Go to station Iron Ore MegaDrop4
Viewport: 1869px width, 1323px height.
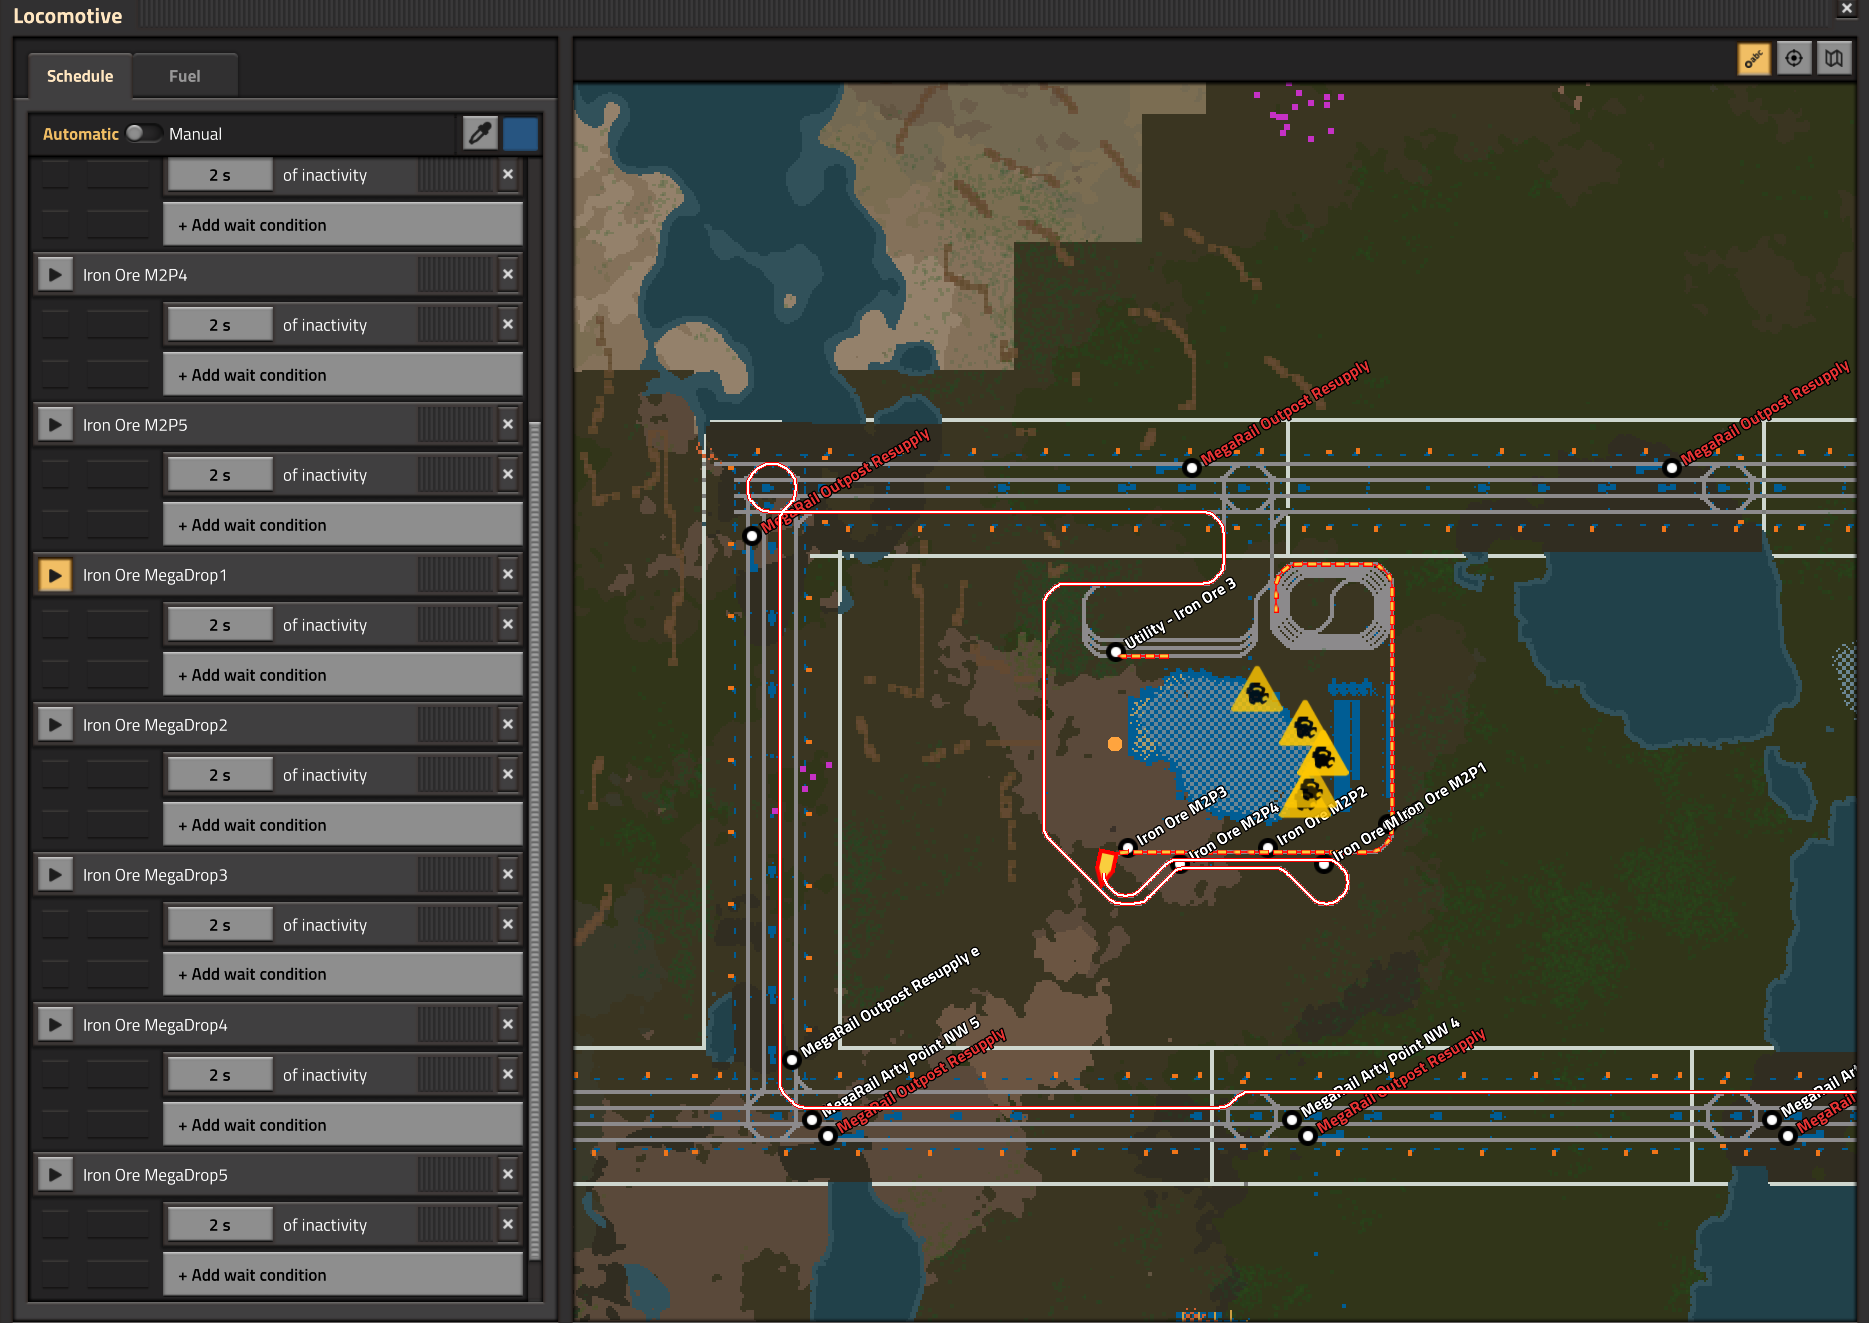point(55,1024)
